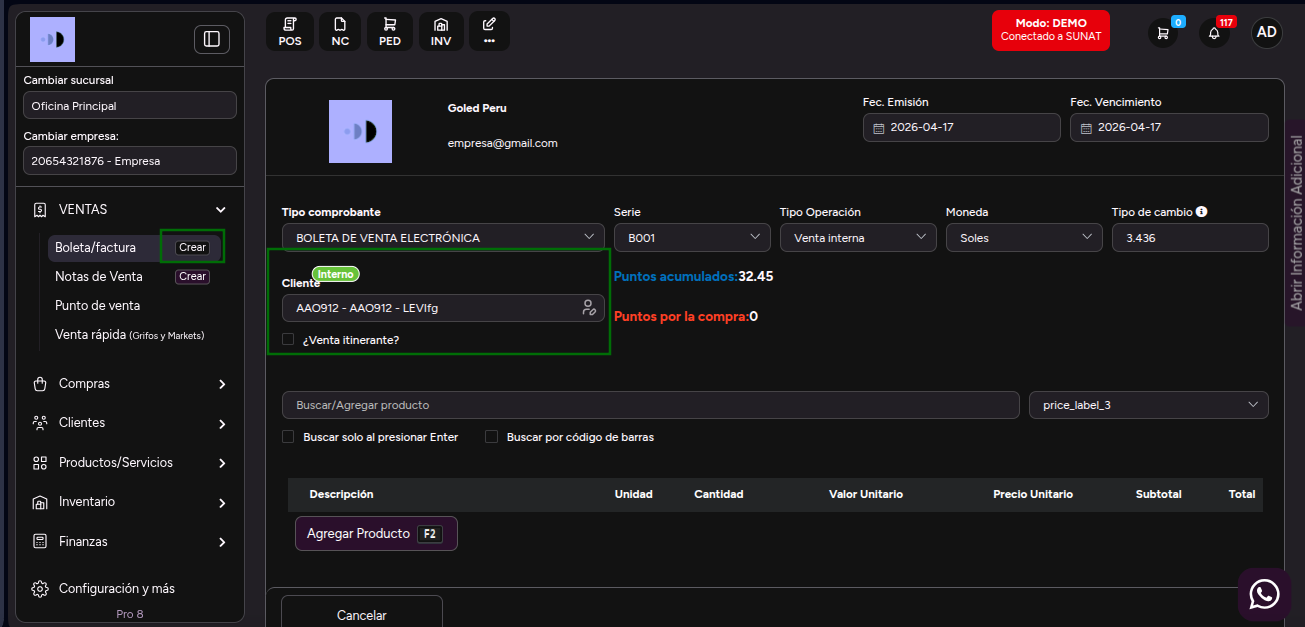1305x627 pixels.
Task: Click the Pro 8 version label
Action: tap(130, 614)
